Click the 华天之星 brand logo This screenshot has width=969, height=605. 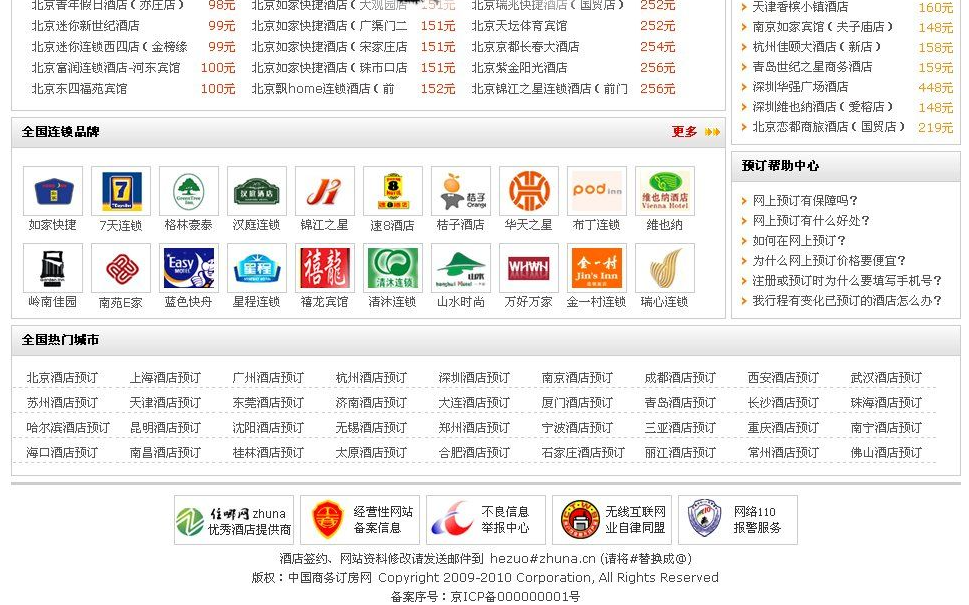pos(528,190)
